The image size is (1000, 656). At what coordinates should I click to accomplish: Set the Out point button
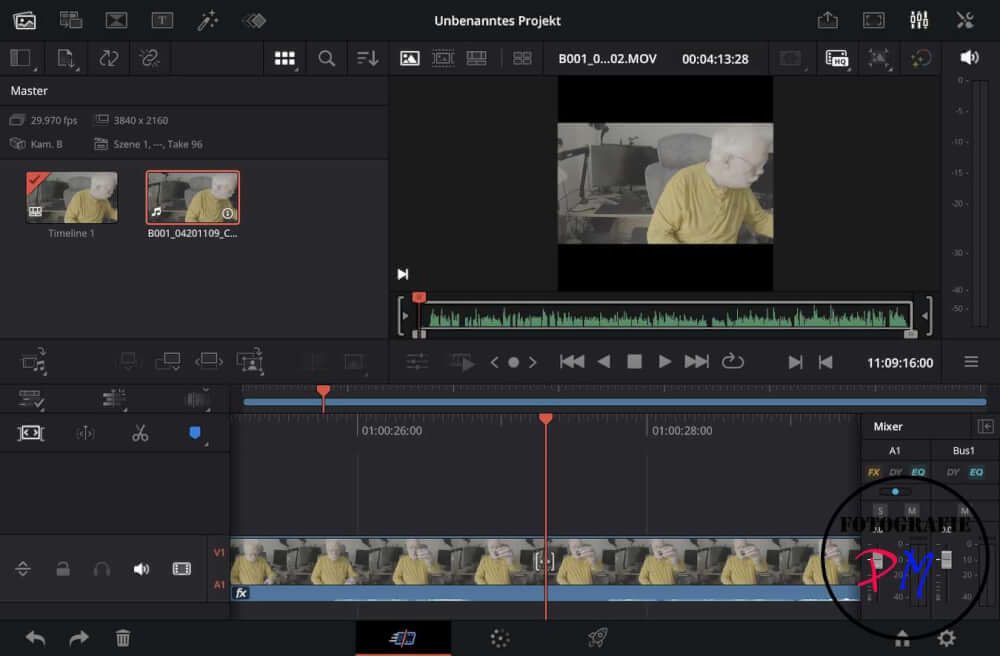click(825, 363)
